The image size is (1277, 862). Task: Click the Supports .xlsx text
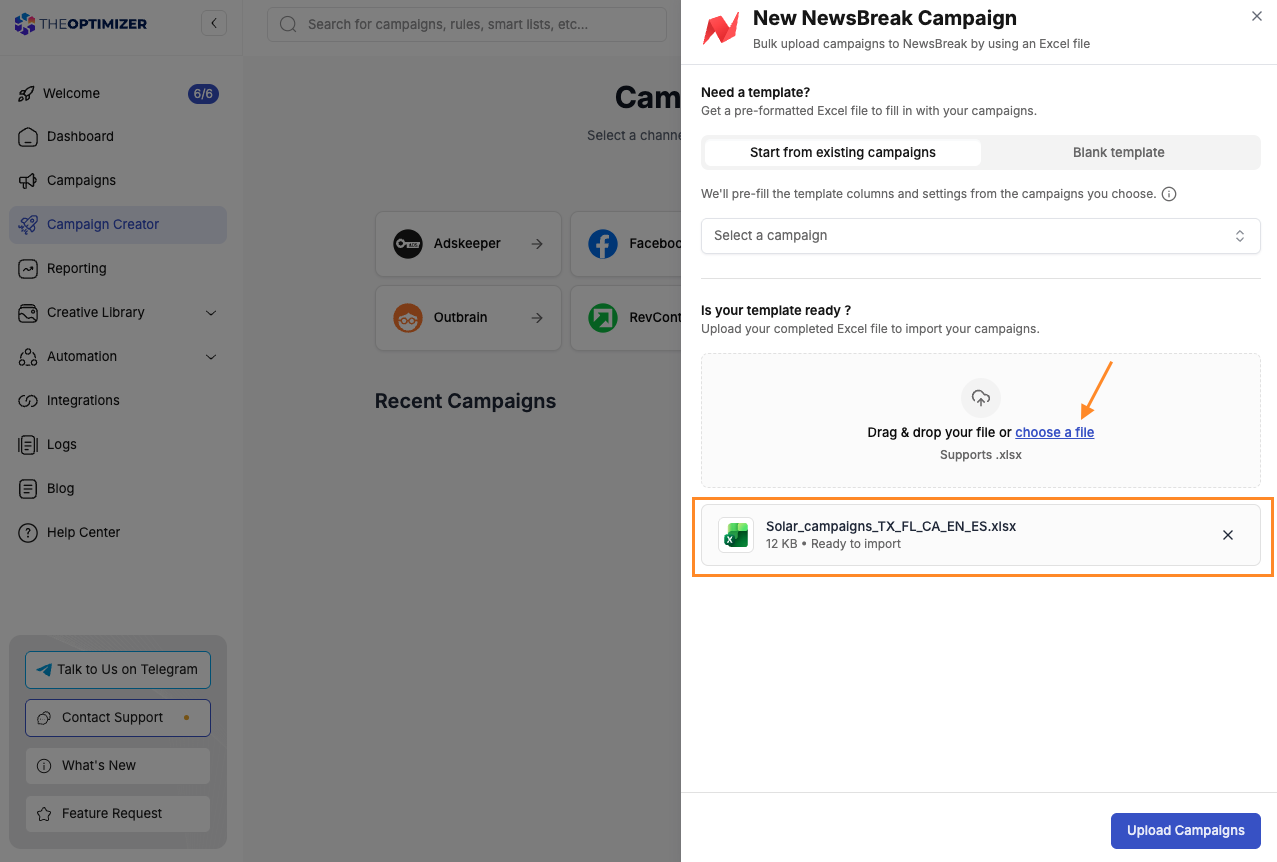[x=981, y=455]
